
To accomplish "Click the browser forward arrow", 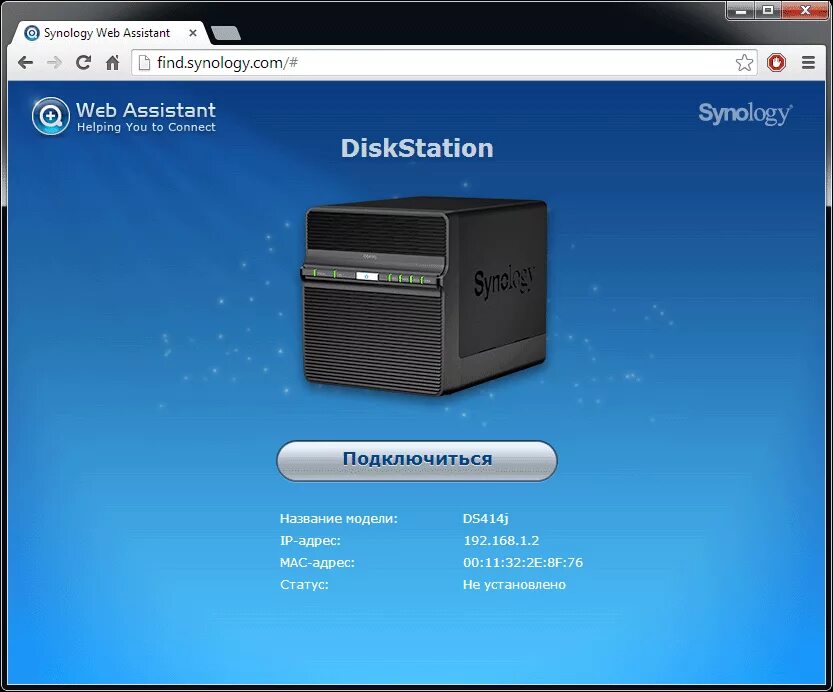I will (54, 63).
